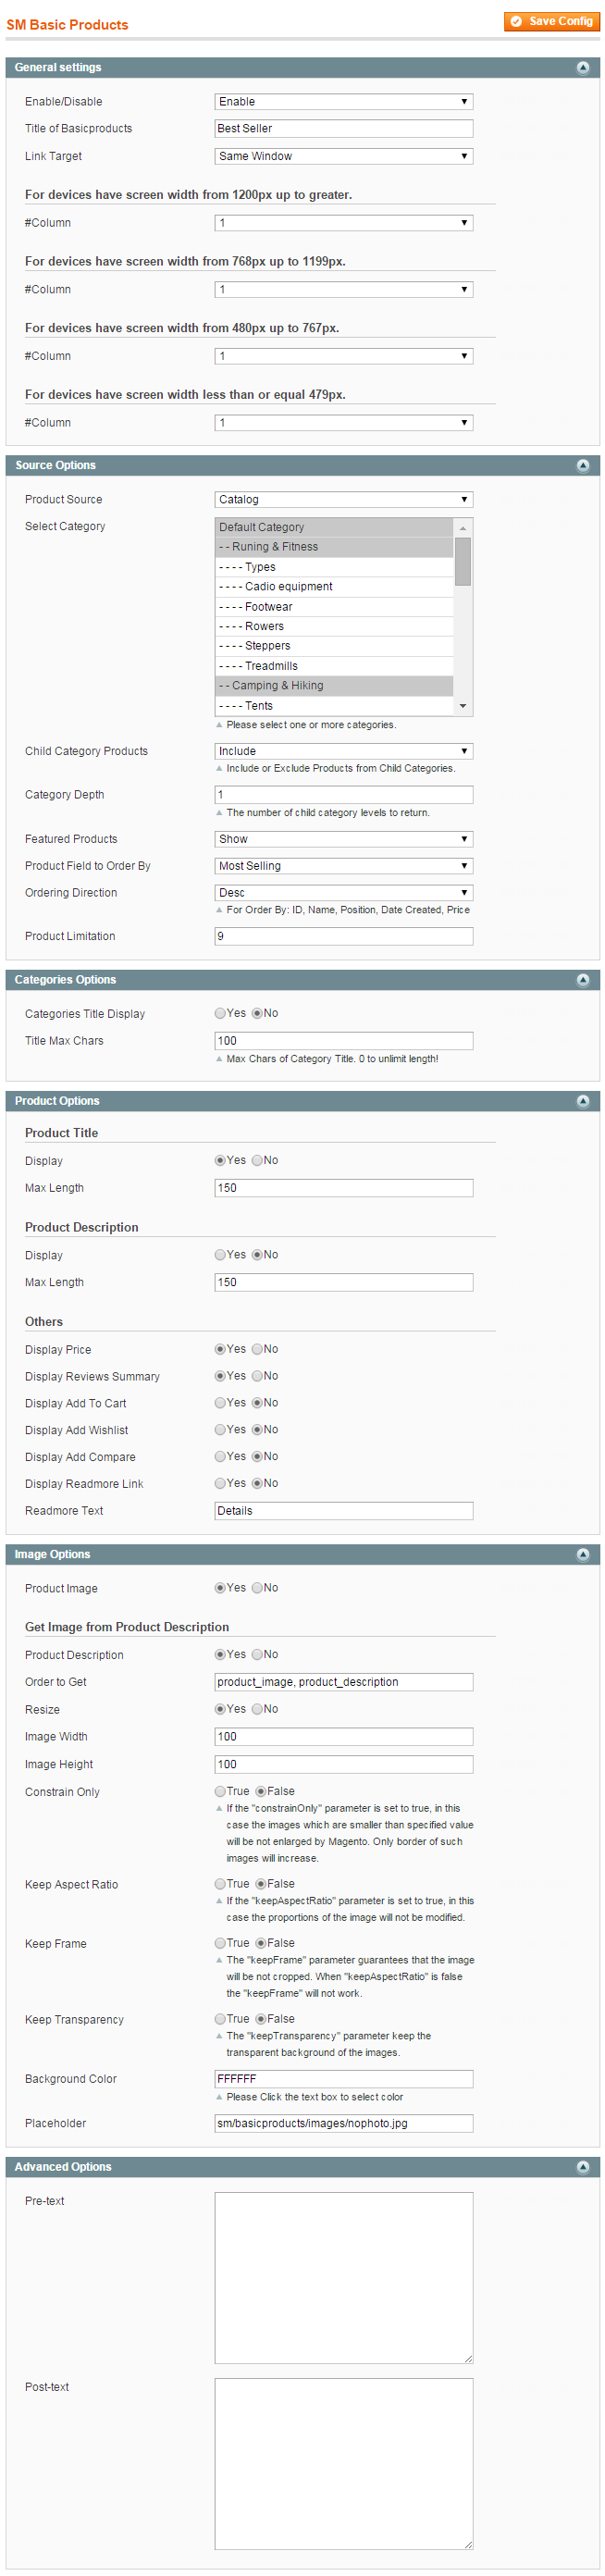The image size is (605, 2576).
Task: Set Categories Title Display to Yes
Action: [220, 1014]
